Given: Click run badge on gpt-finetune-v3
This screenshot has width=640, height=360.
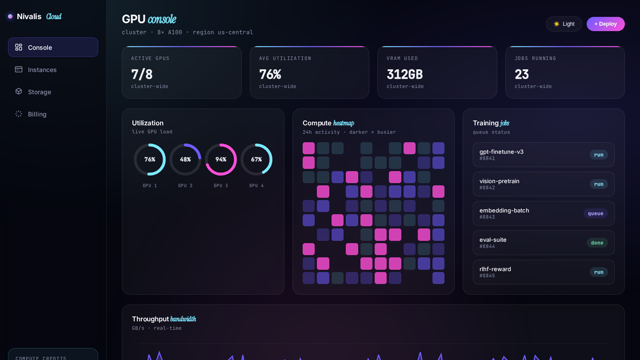Looking at the screenshot, I should click(598, 155).
